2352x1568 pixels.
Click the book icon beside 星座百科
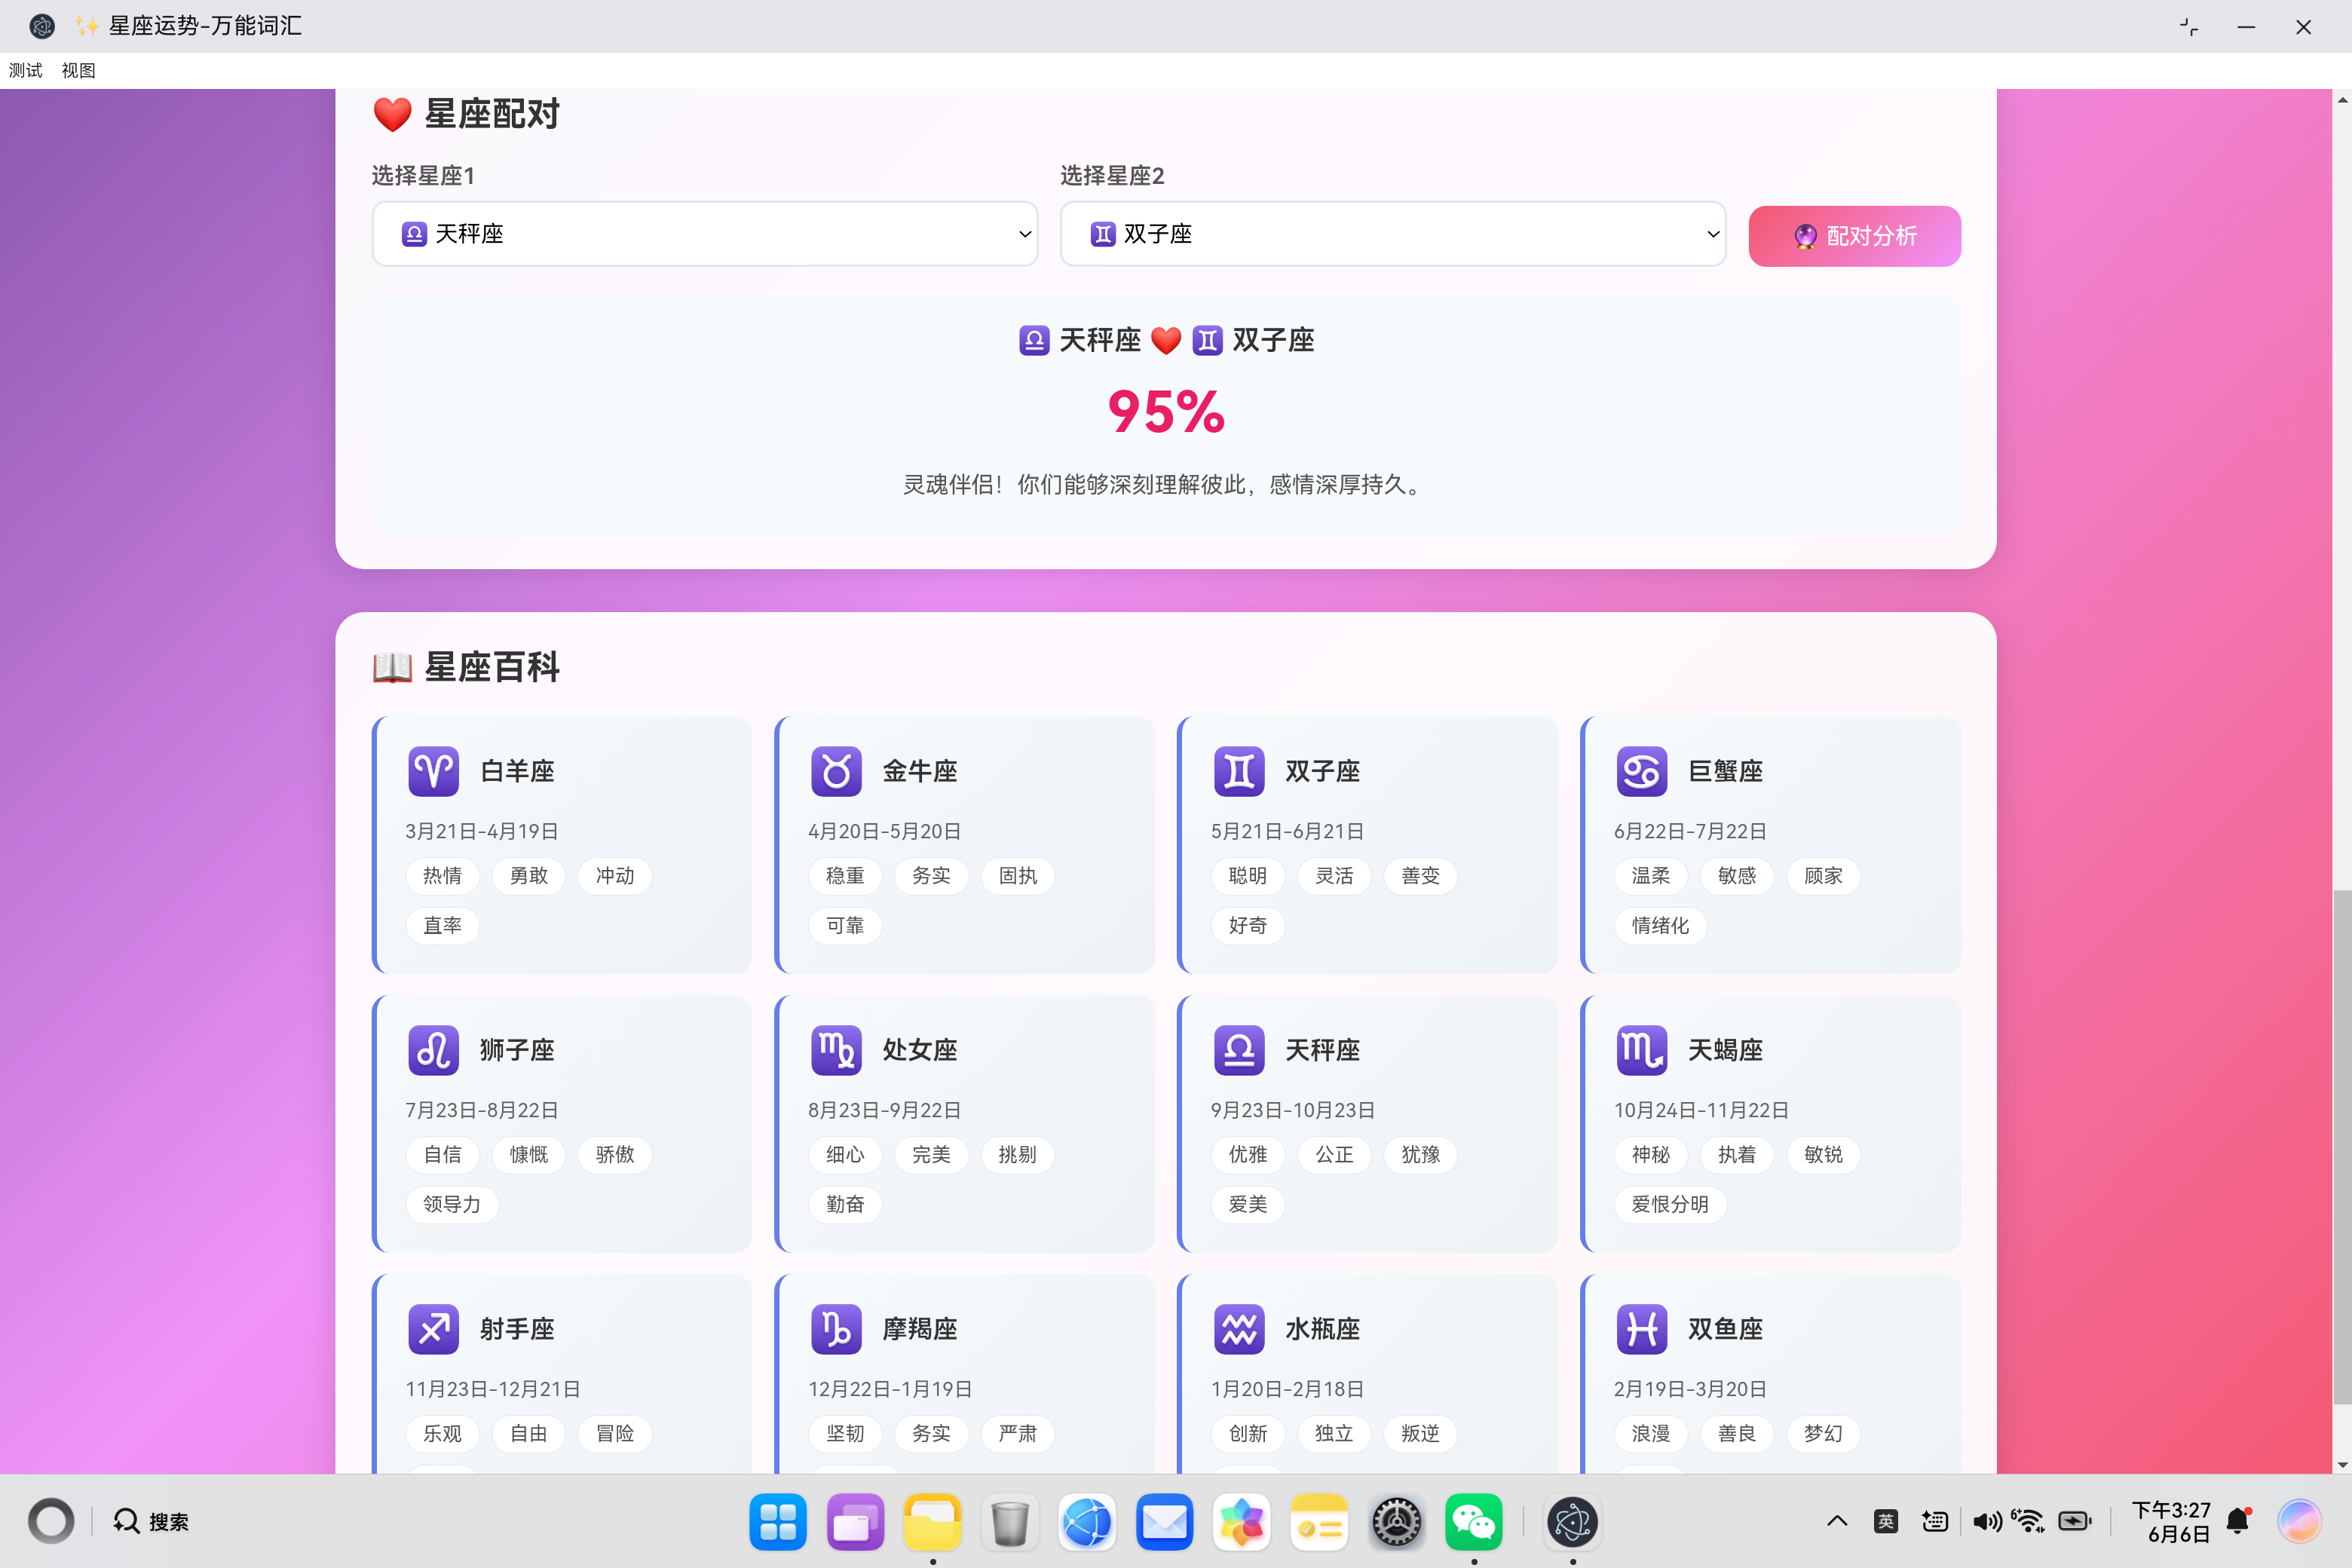(392, 667)
